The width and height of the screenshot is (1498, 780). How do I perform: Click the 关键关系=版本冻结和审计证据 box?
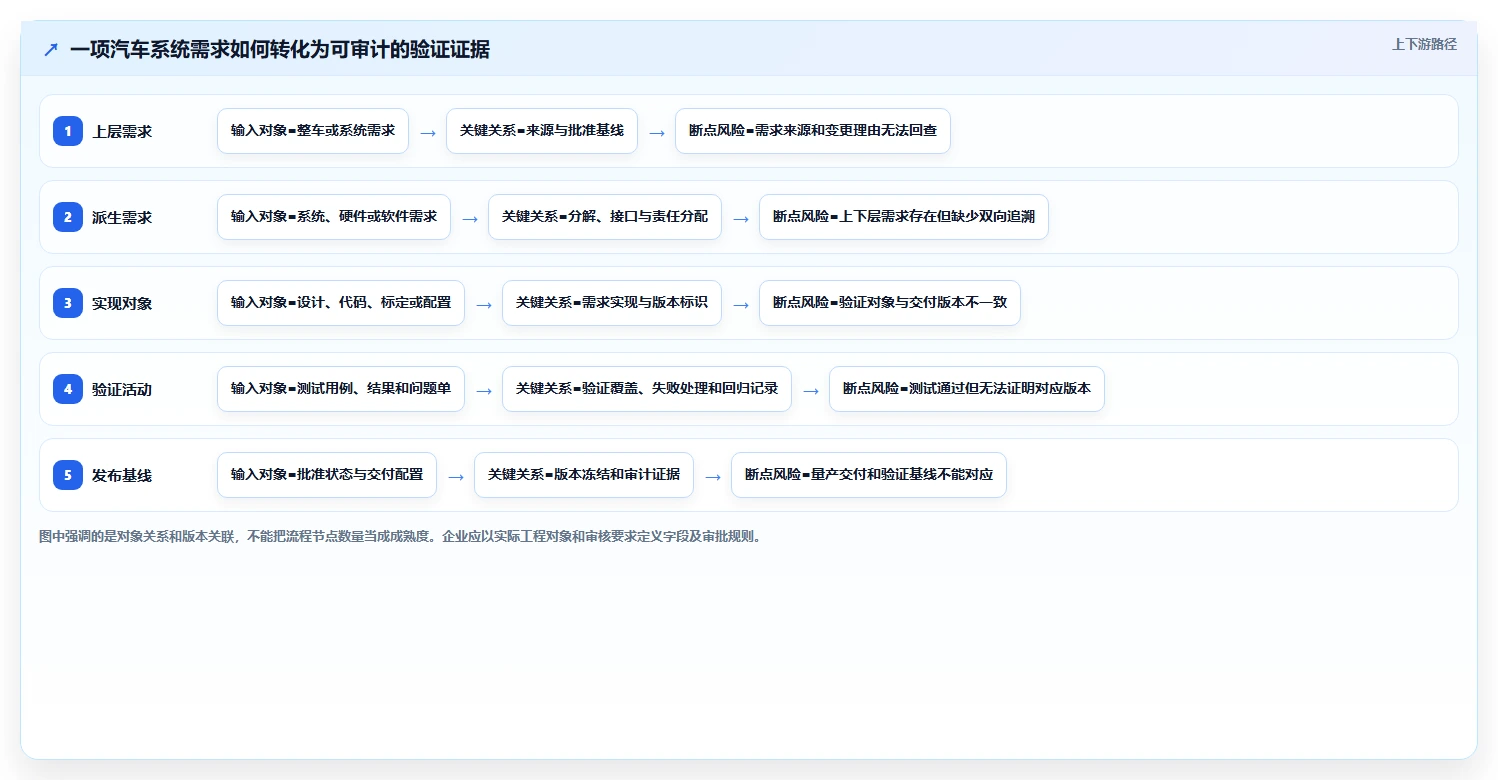click(584, 475)
